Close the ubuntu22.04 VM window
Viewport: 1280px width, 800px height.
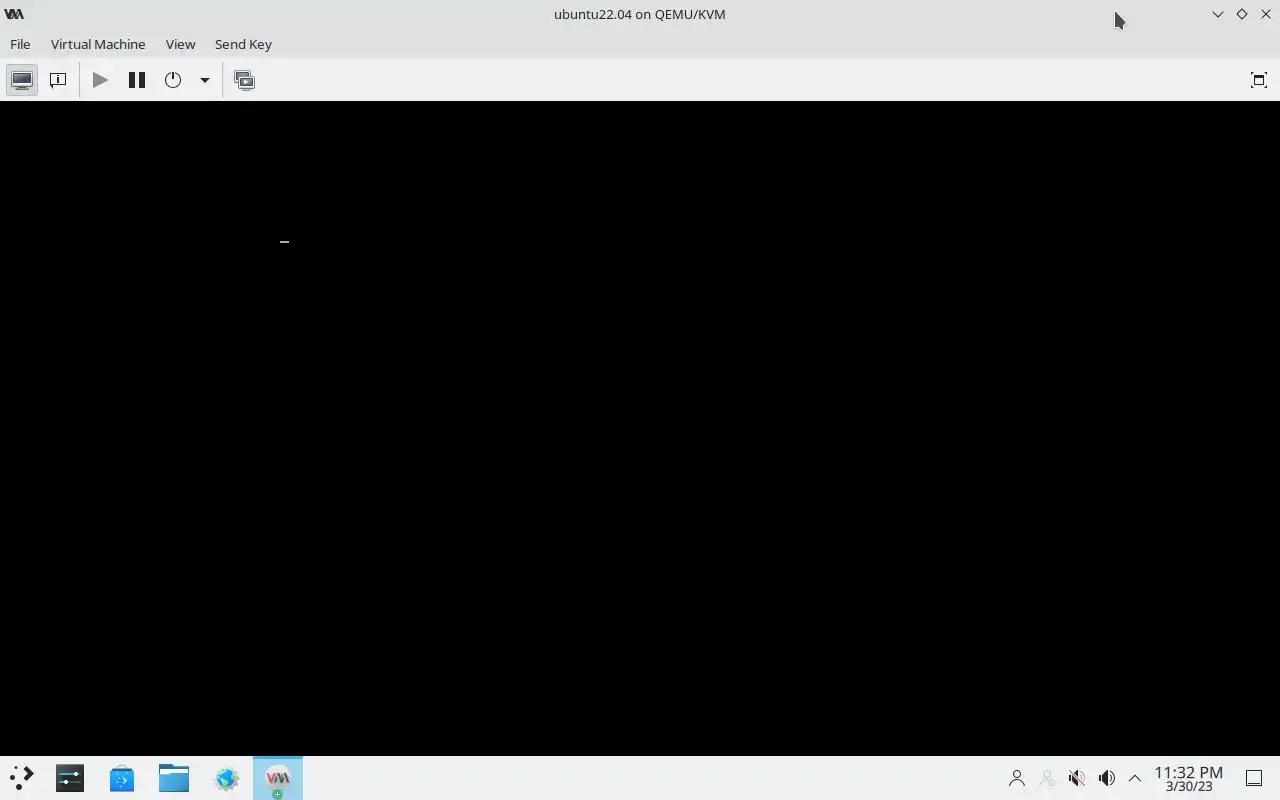pos(1266,14)
